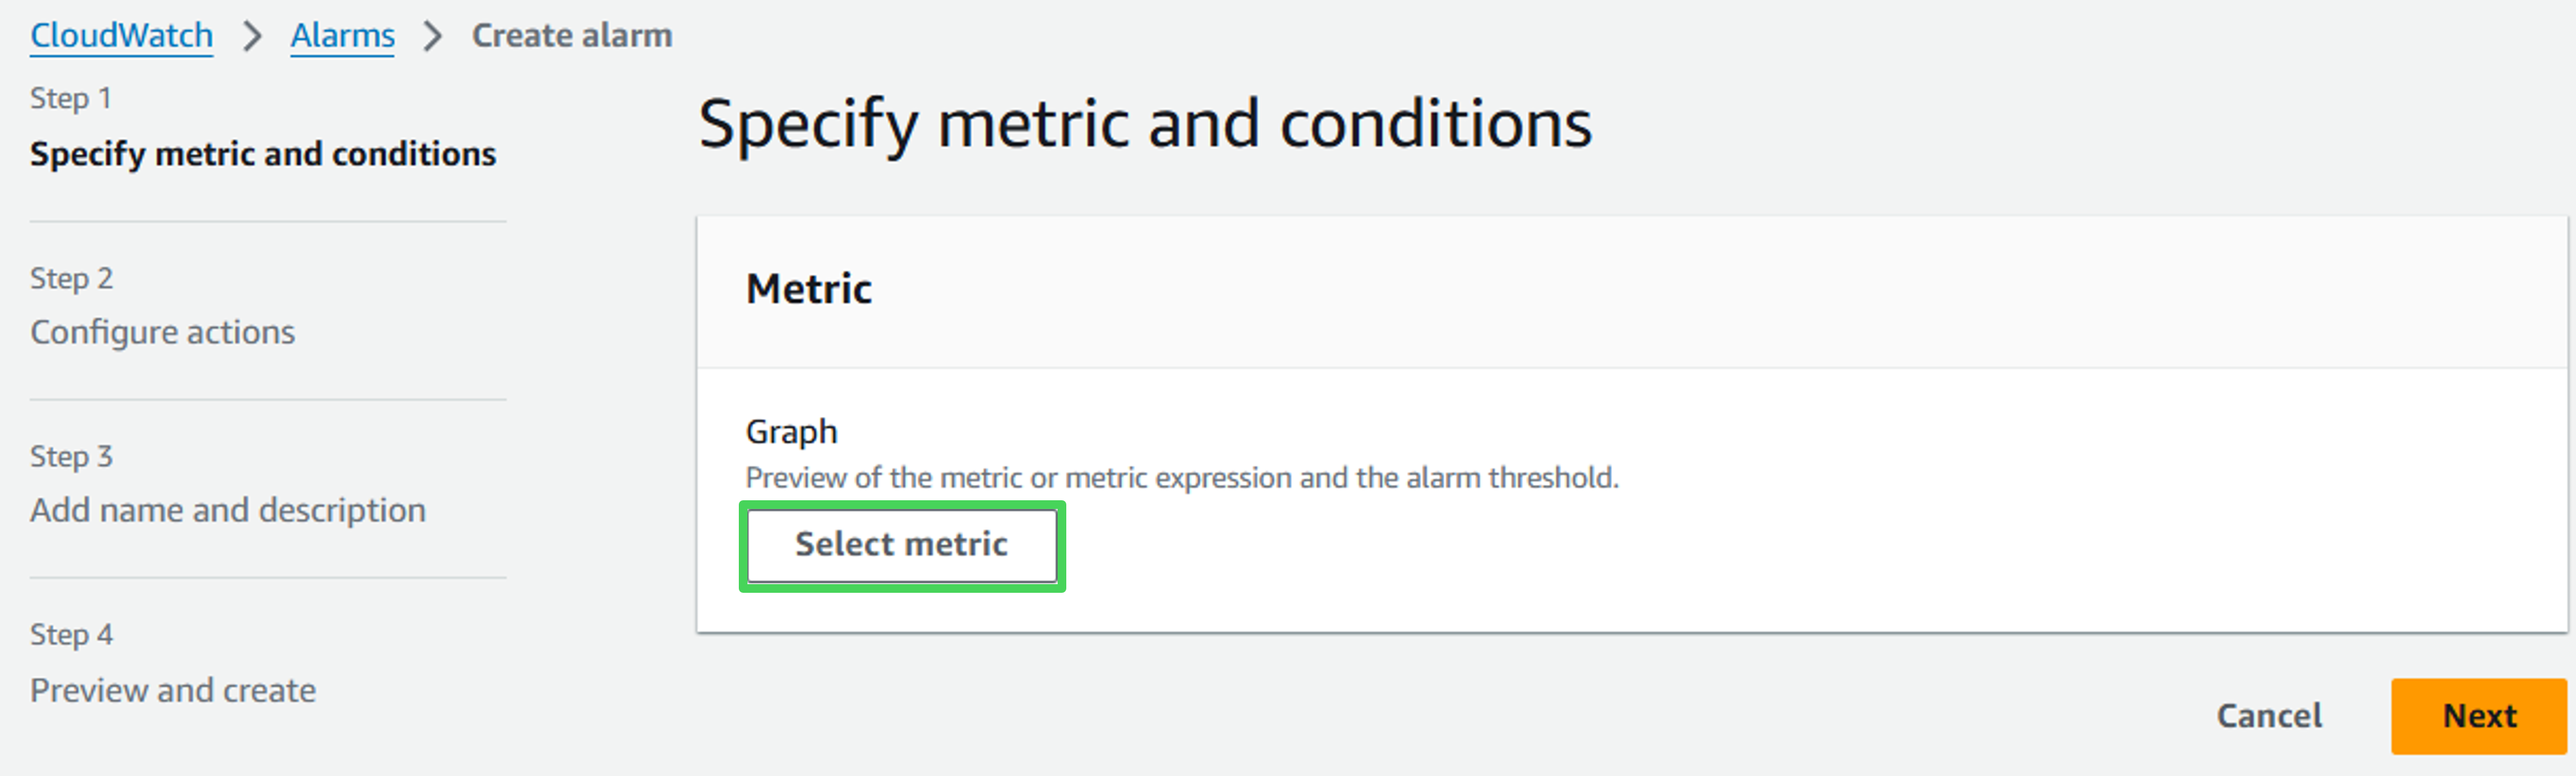Cancel the alarm creation
This screenshot has height=776, width=2576.
2268,716
